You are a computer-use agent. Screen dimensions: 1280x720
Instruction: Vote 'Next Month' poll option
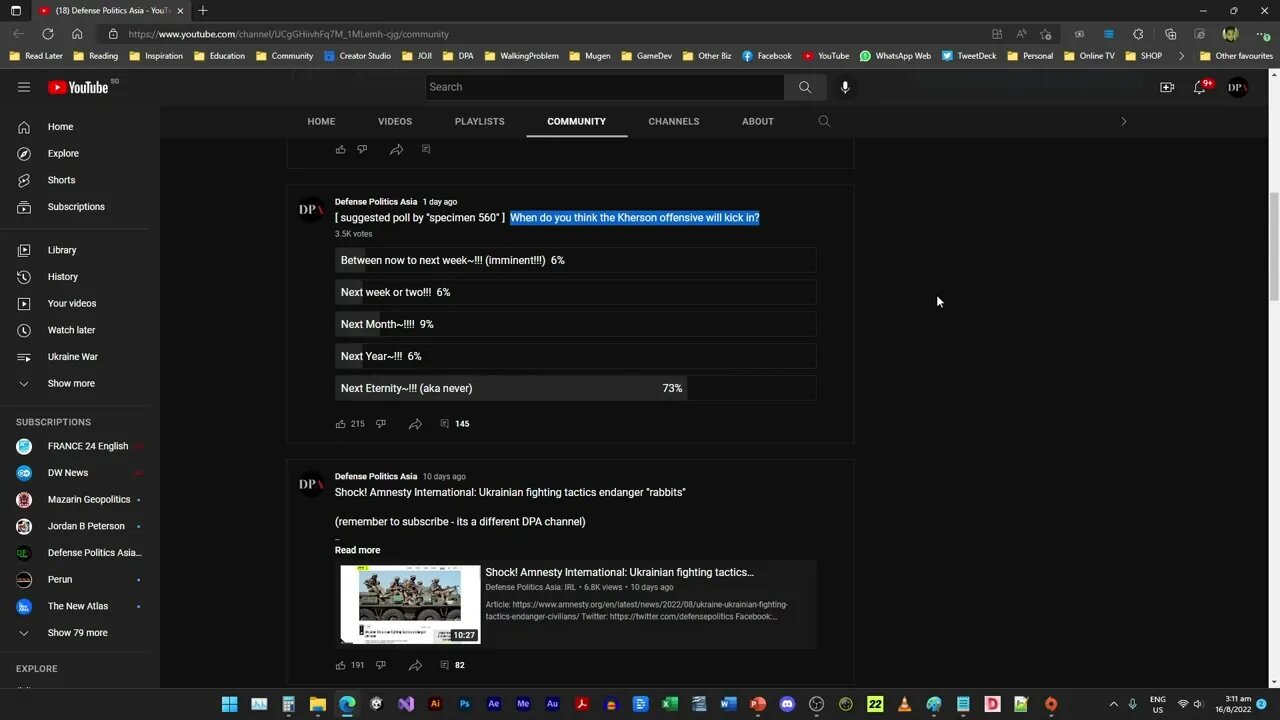click(575, 324)
